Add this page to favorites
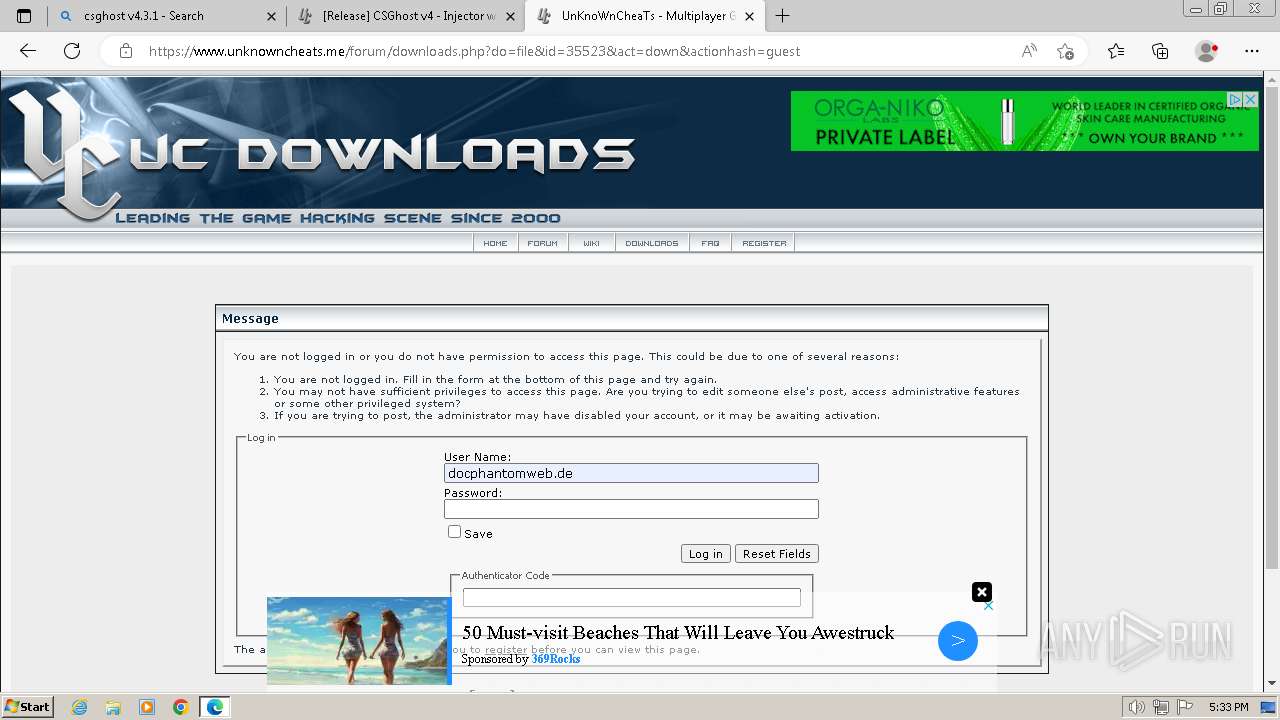The height and width of the screenshot is (720, 1280). (x=1065, y=51)
